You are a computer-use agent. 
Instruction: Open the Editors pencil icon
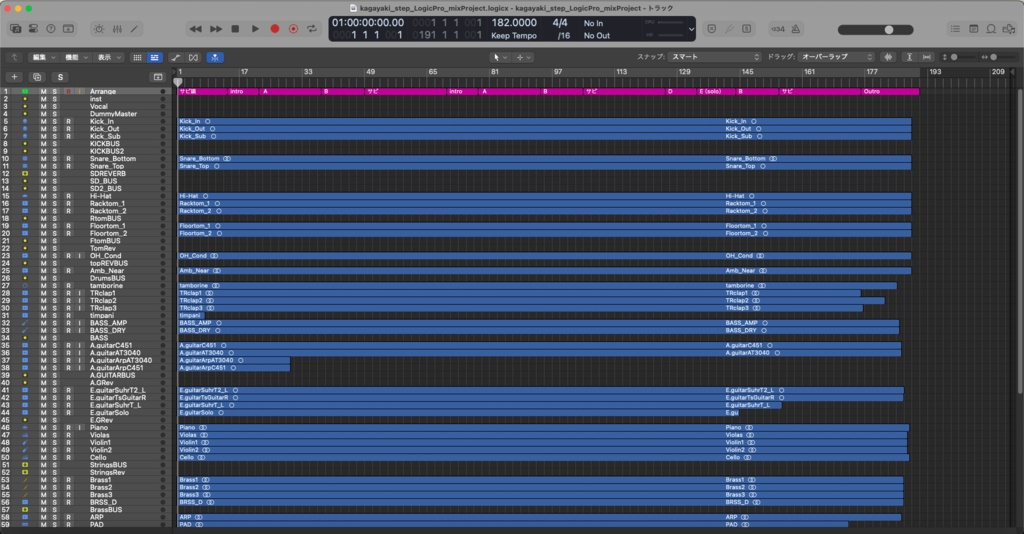(135, 29)
